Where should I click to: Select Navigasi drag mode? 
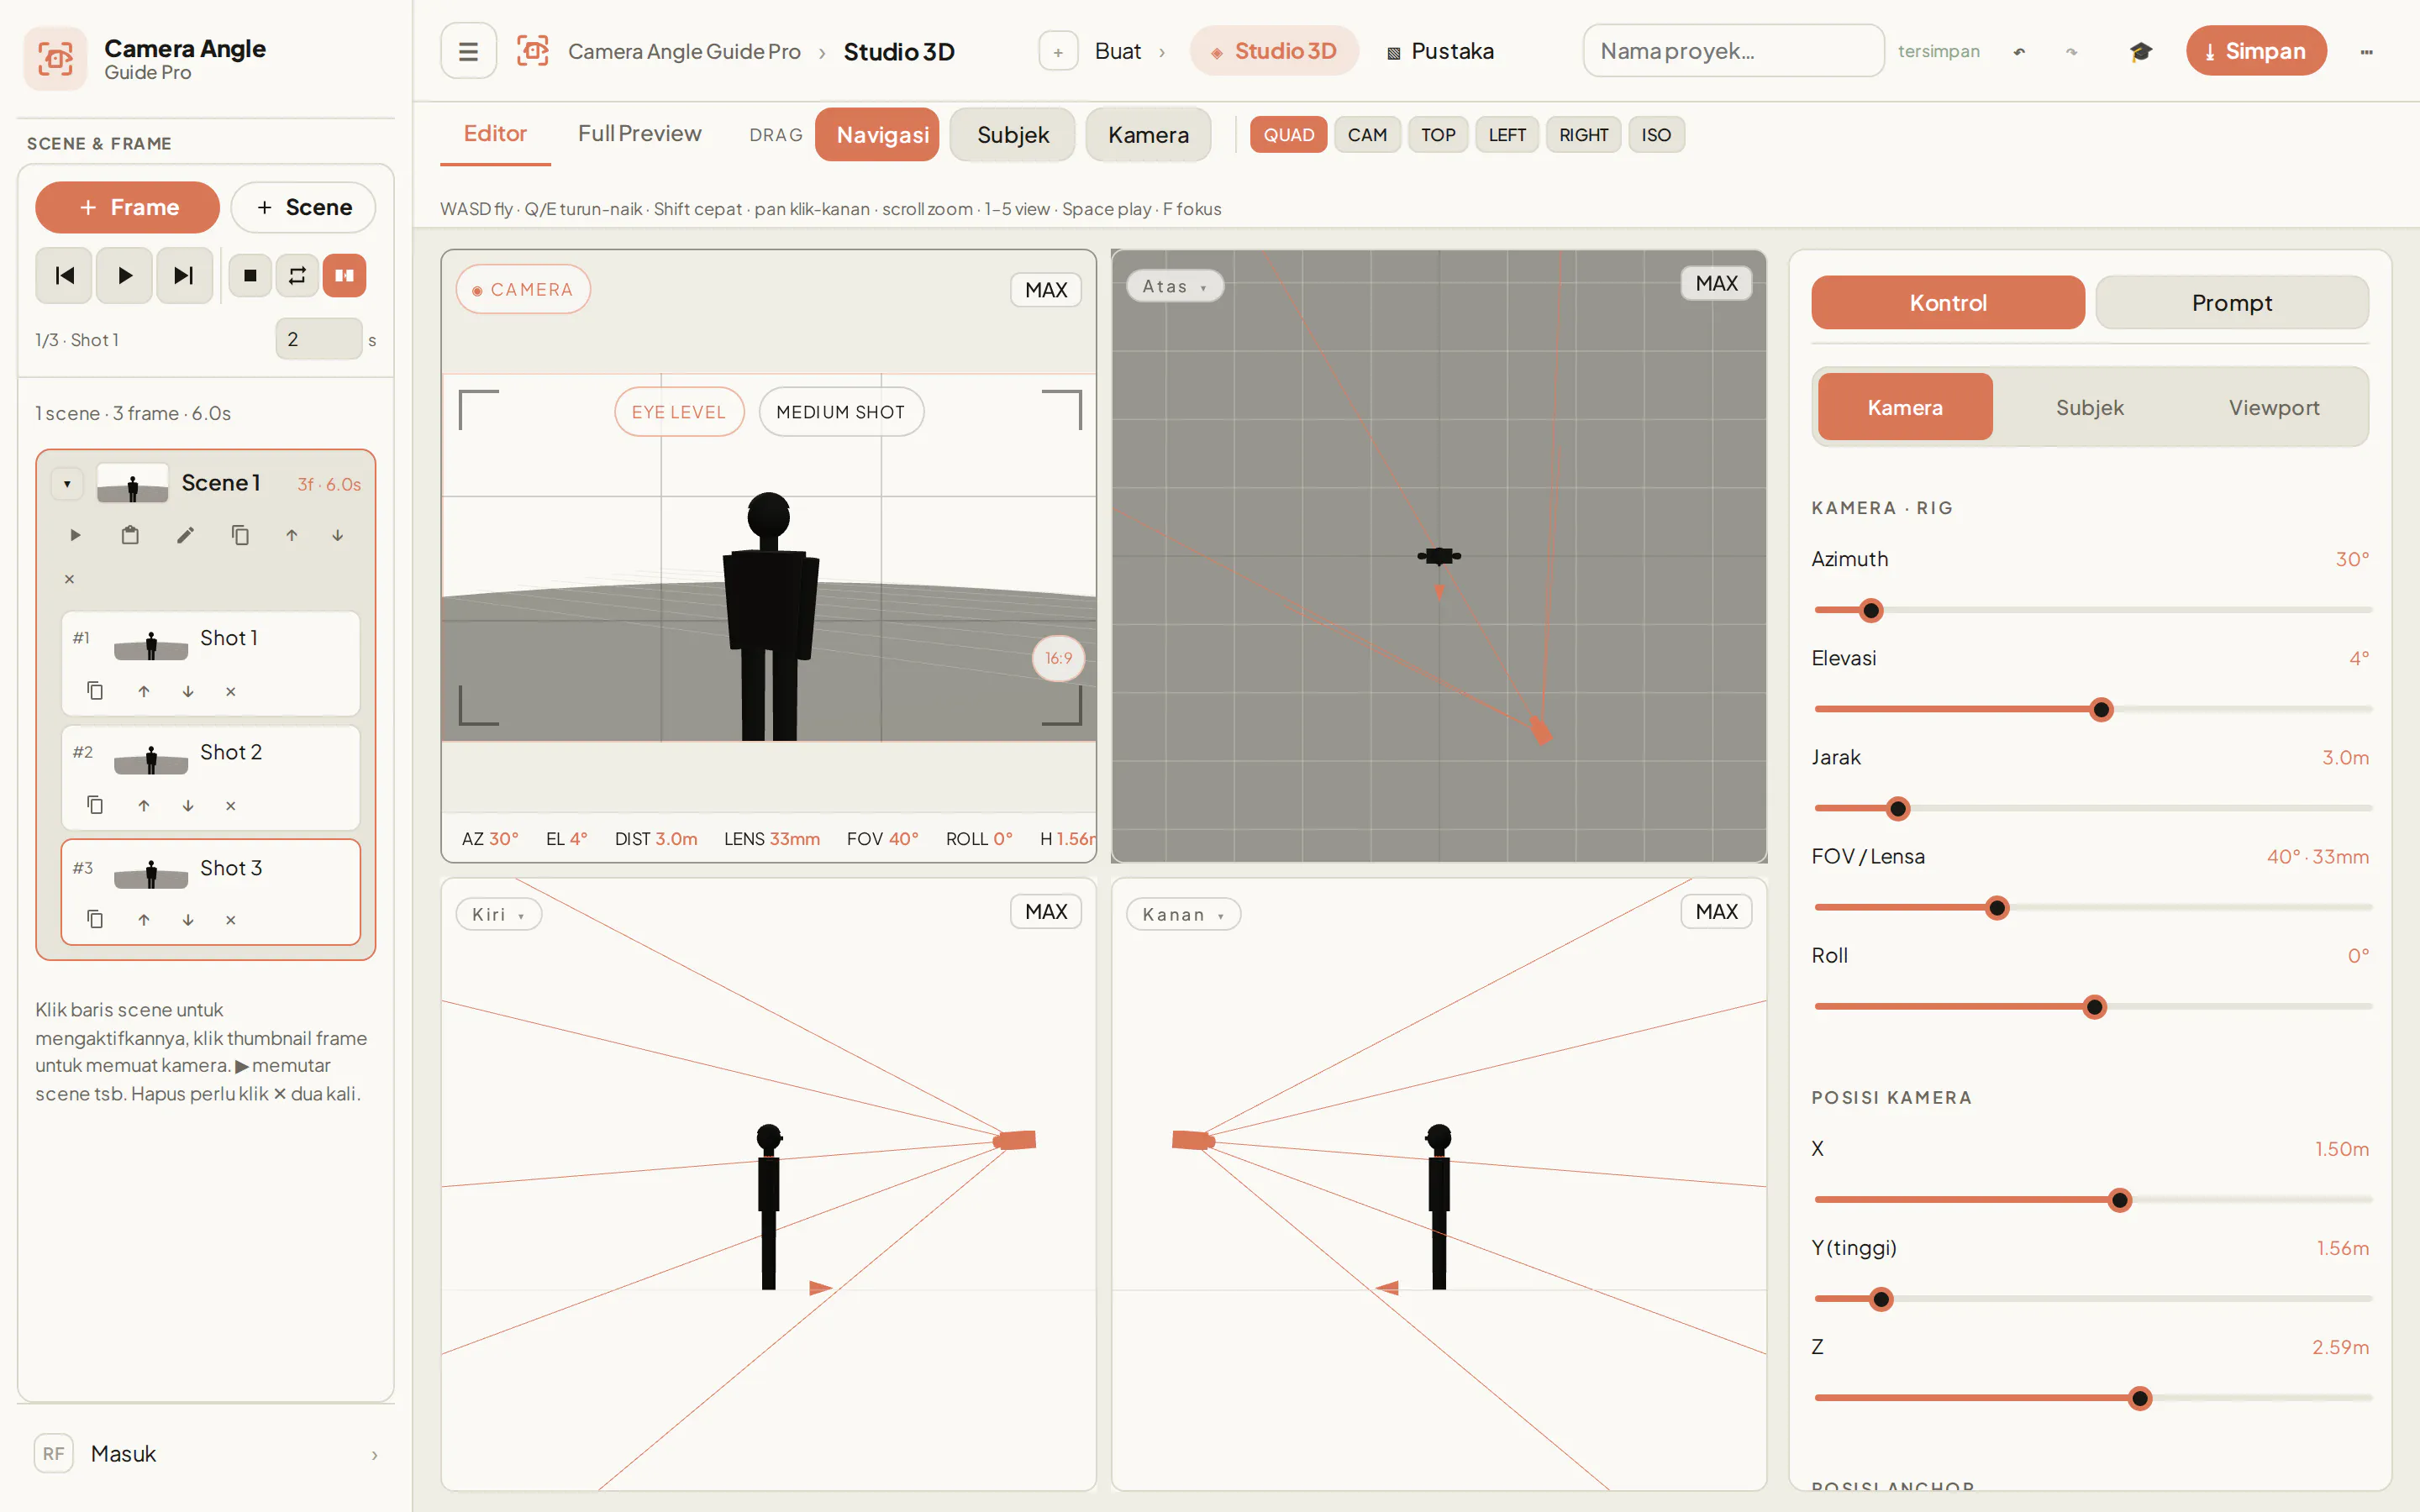click(877, 135)
